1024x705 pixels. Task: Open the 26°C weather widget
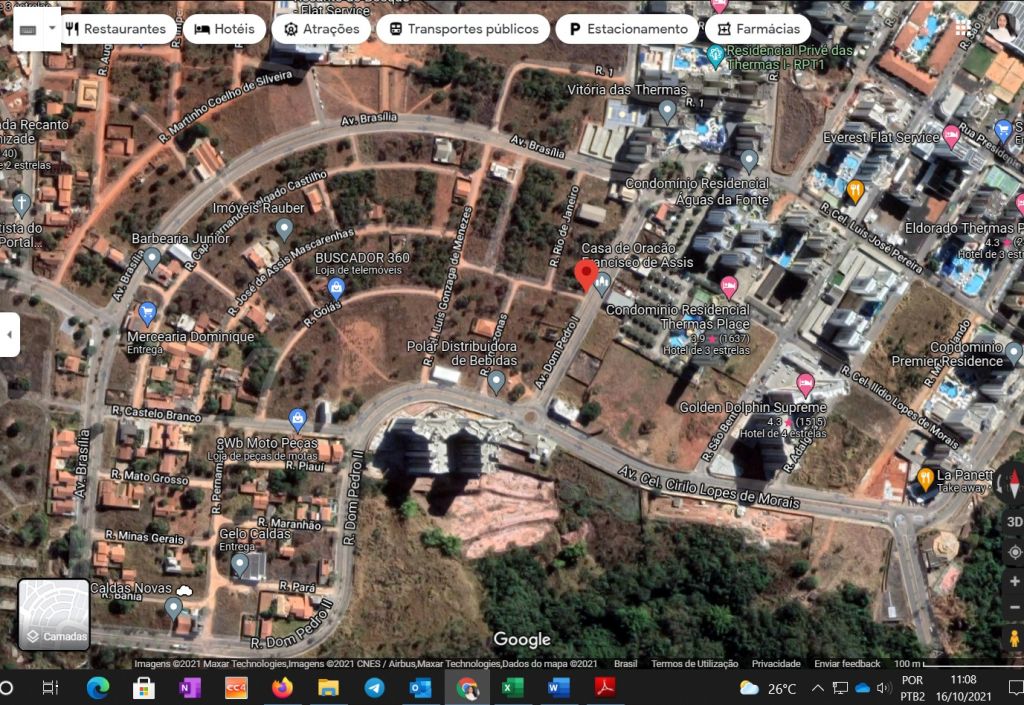click(x=768, y=688)
